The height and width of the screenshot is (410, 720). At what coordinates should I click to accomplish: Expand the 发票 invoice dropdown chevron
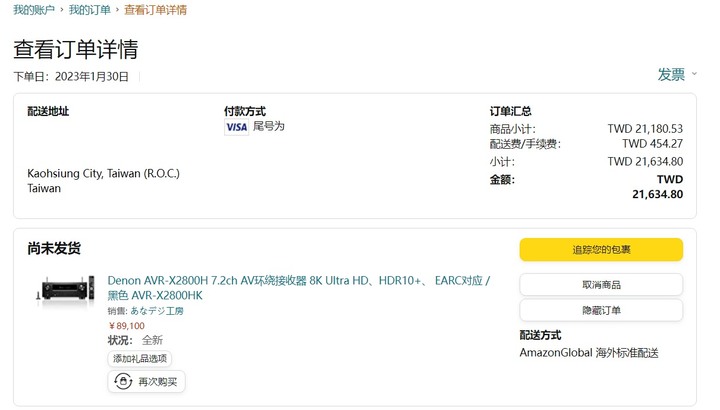tap(694, 74)
